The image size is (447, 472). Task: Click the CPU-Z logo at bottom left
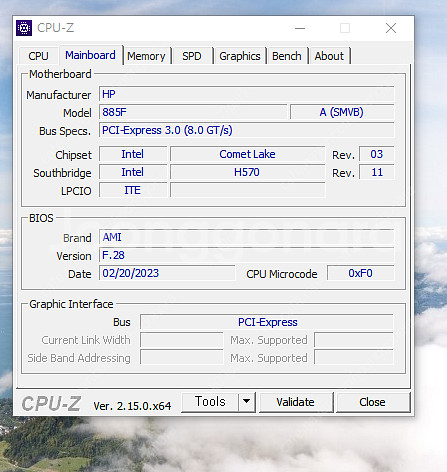(51, 403)
